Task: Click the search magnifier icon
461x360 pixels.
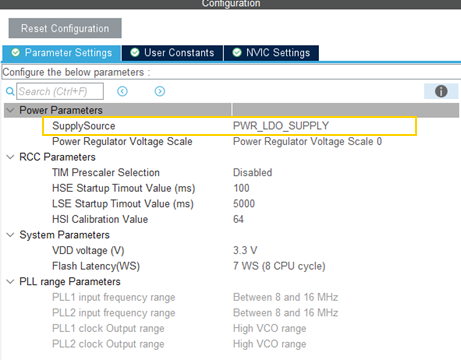Action: [10, 91]
